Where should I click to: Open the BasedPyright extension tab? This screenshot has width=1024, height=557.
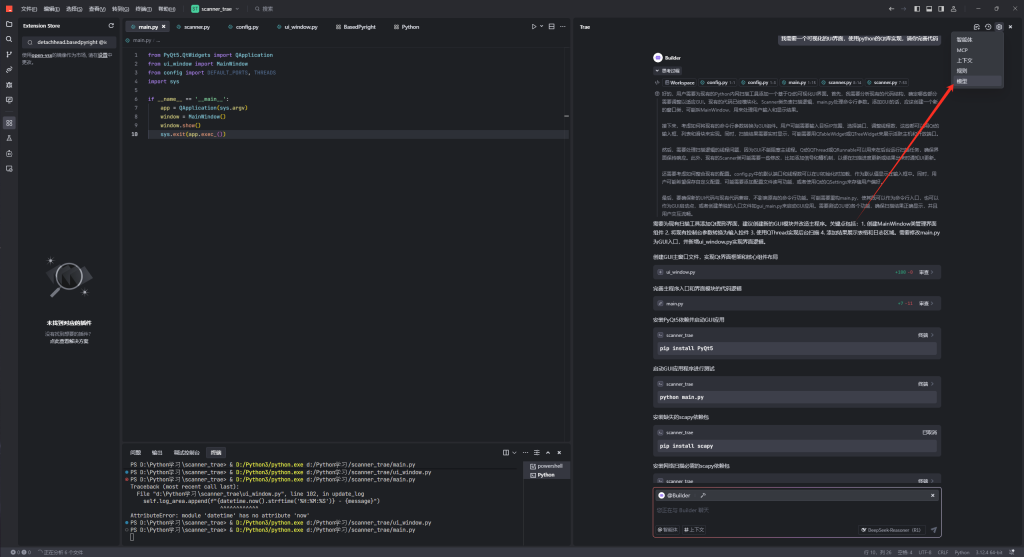[356, 27]
